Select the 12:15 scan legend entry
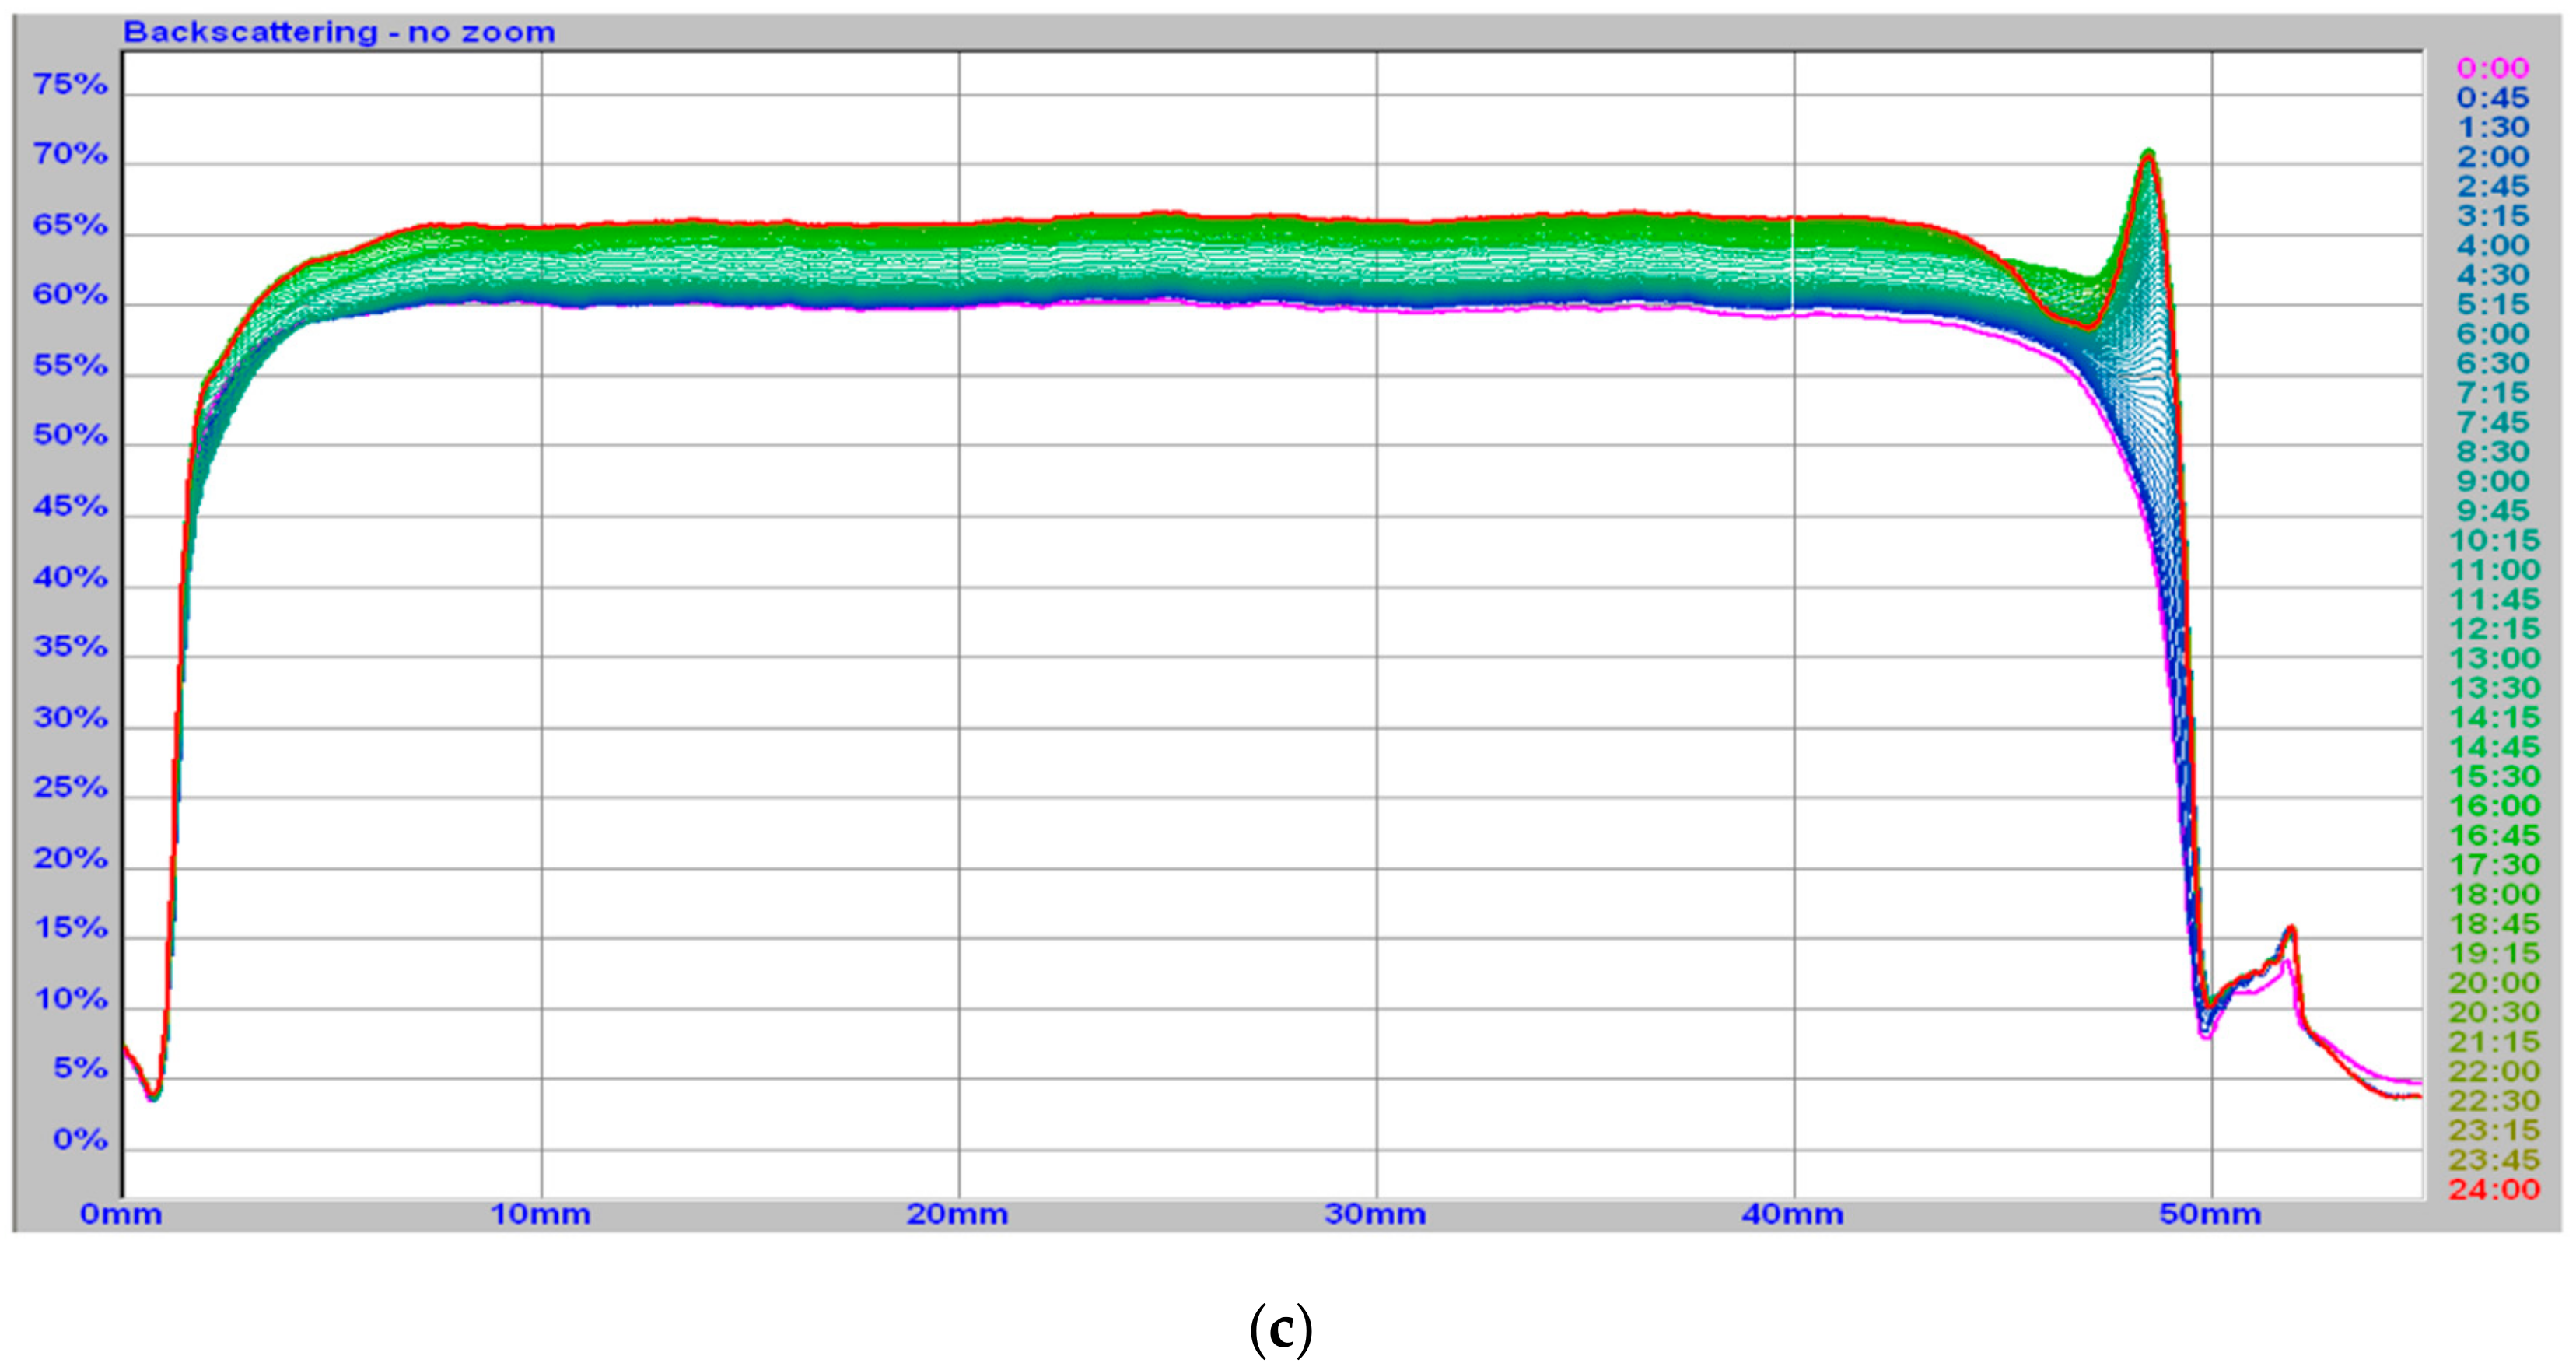Viewport: 2576px width, 1370px height. (2494, 629)
